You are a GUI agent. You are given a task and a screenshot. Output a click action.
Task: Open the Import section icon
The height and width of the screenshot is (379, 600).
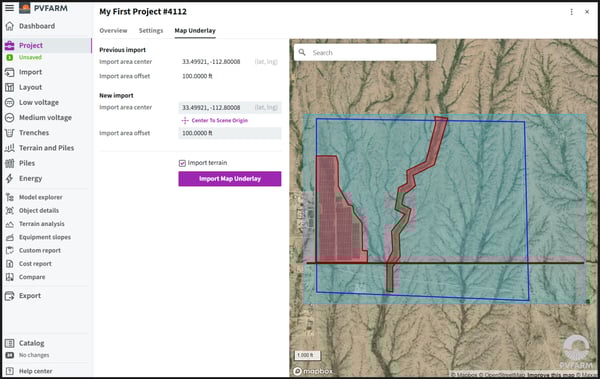pos(10,72)
